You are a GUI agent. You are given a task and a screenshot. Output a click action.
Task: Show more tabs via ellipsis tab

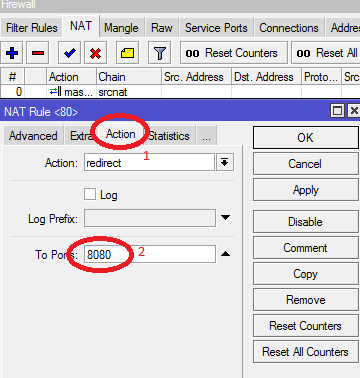(x=206, y=136)
